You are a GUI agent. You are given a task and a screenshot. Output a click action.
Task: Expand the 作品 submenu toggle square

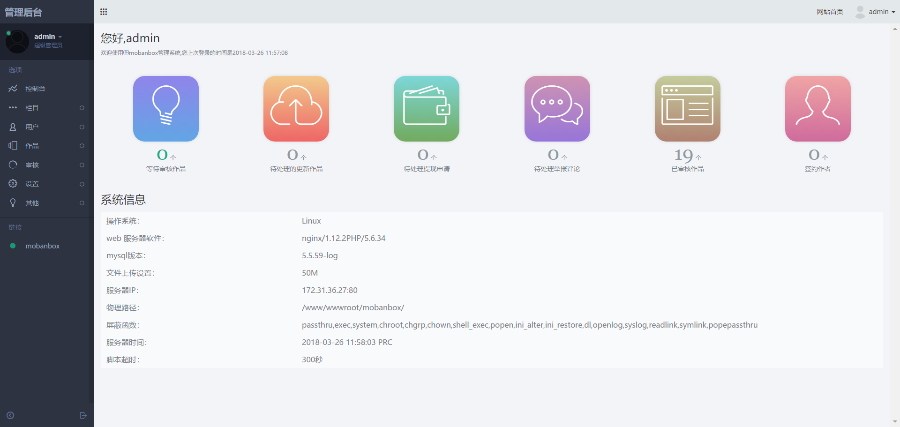click(x=82, y=146)
